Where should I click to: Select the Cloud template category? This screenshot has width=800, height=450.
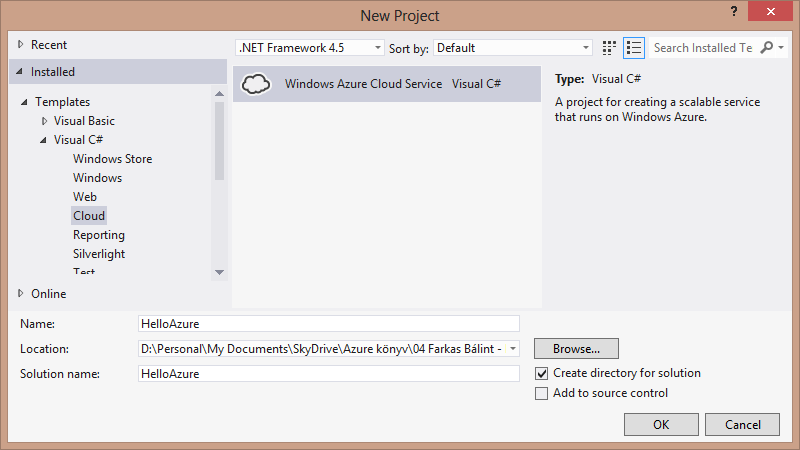coord(89,215)
